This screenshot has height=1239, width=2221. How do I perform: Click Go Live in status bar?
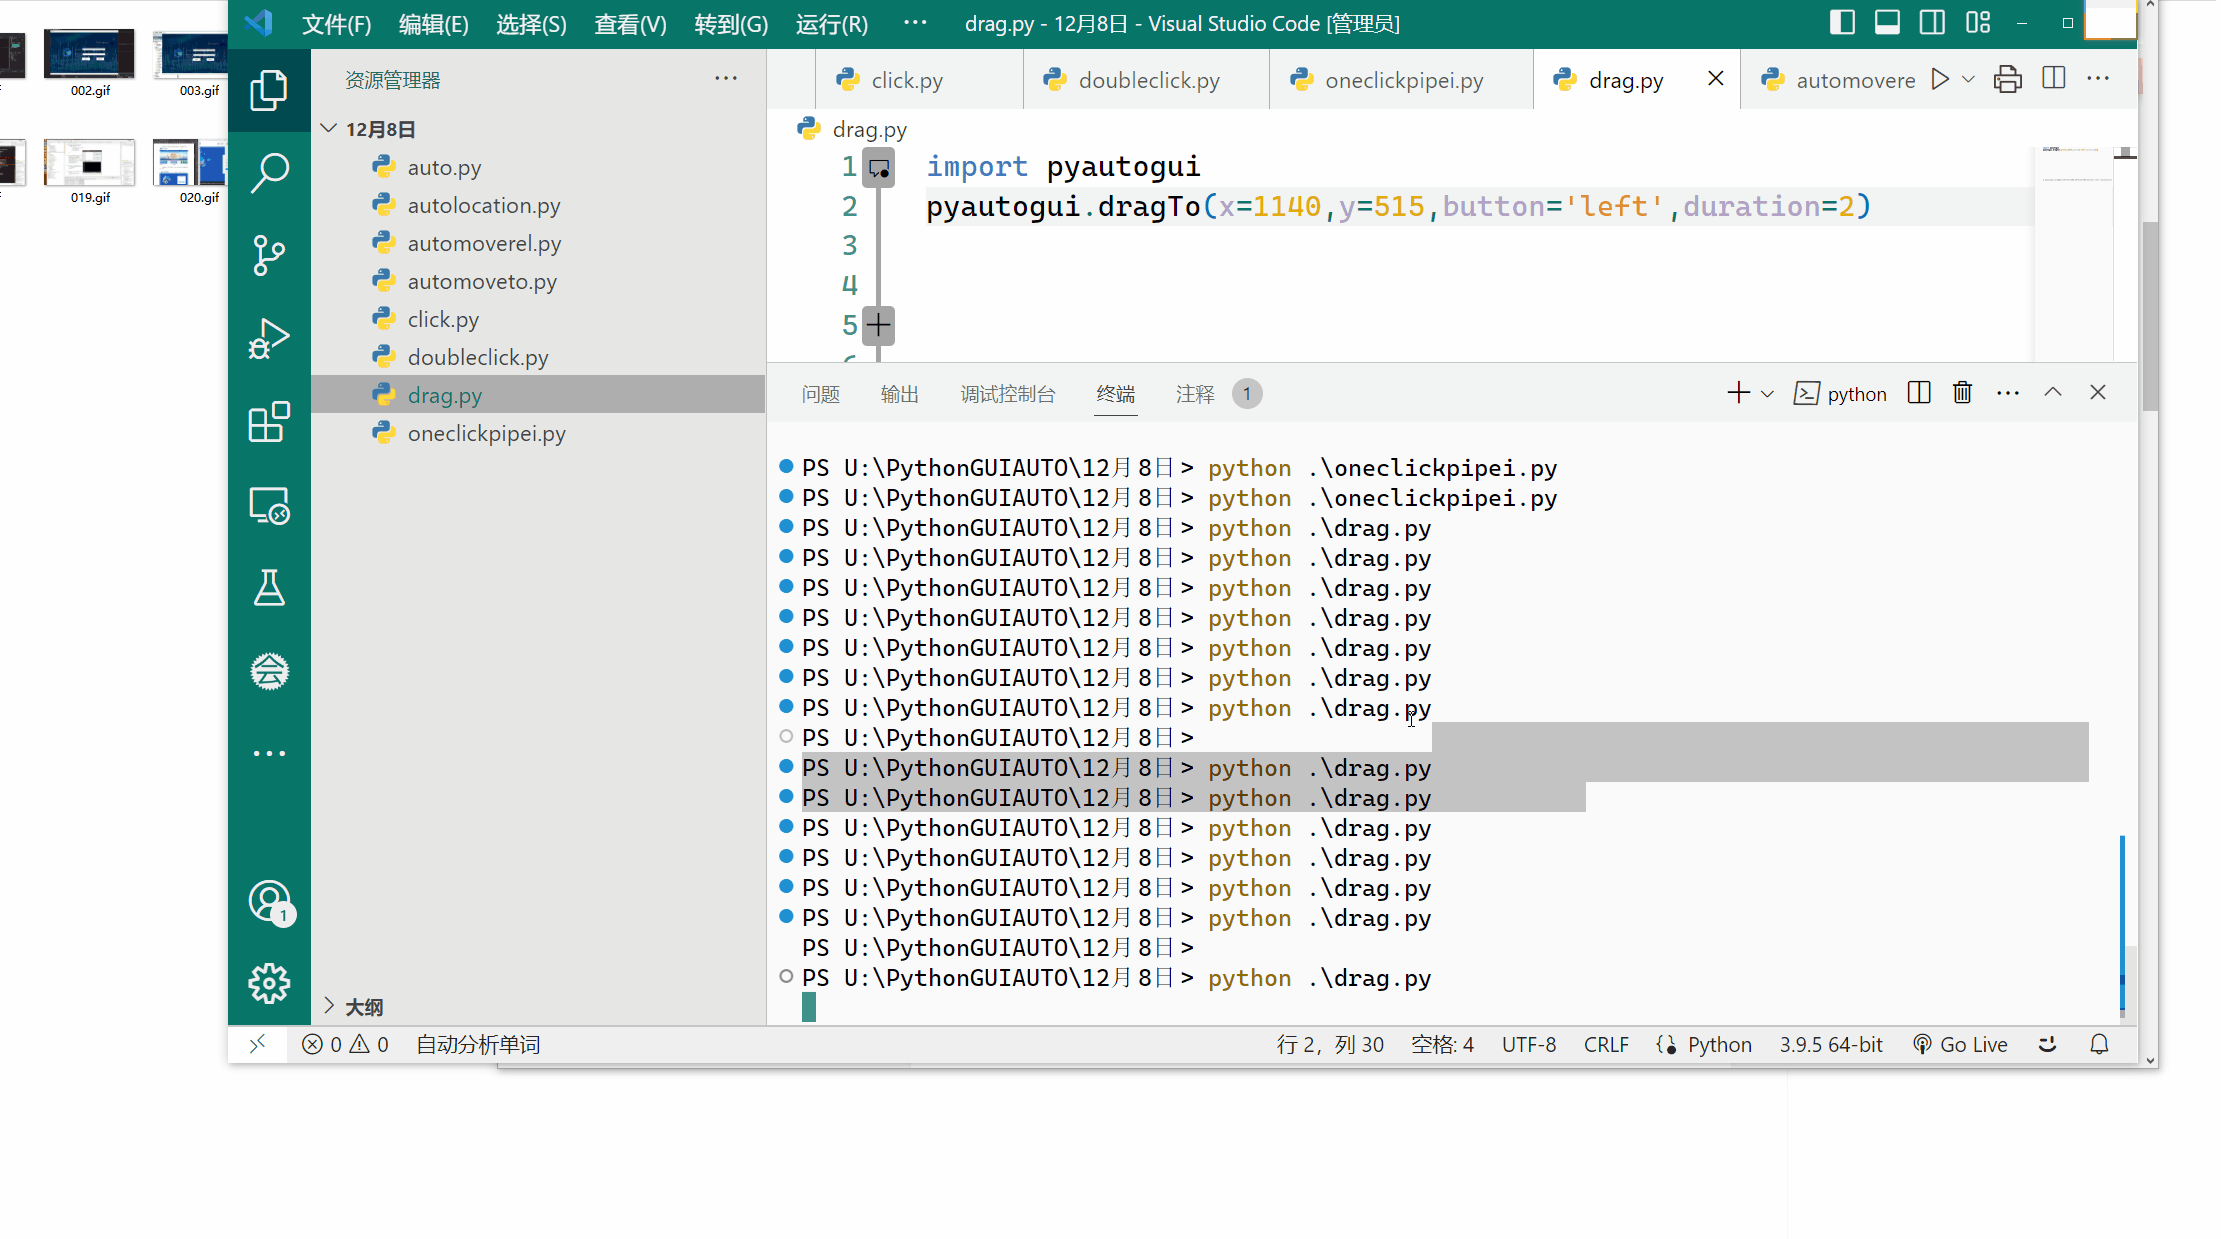pos(1960,1044)
